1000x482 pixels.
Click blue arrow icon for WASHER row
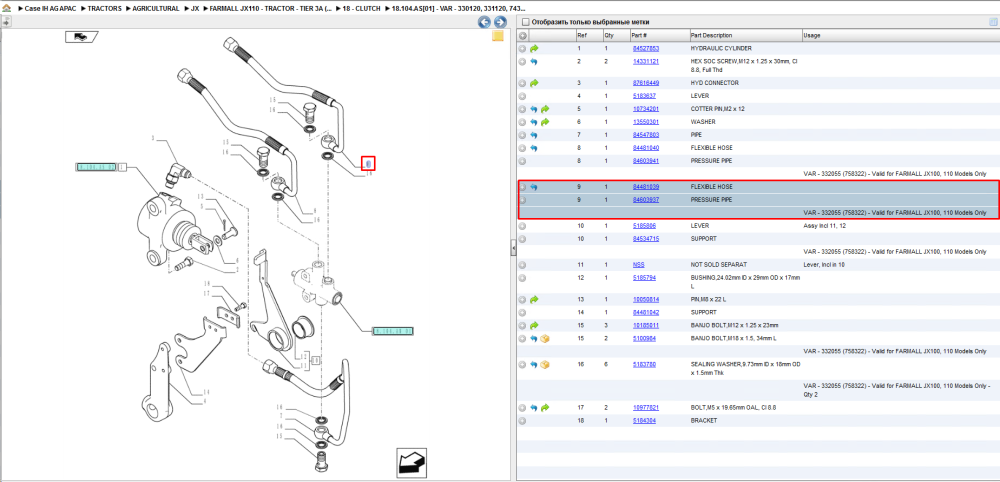pos(534,122)
